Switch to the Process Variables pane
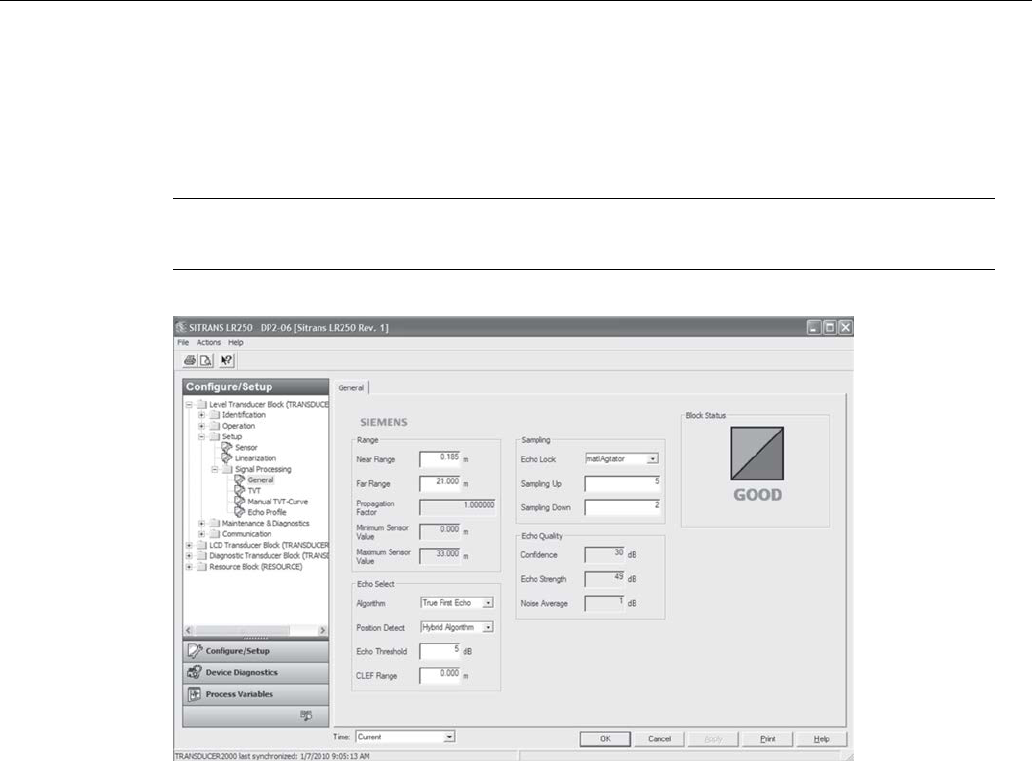Image resolution: width=1032 pixels, height=761 pixels. click(x=255, y=694)
